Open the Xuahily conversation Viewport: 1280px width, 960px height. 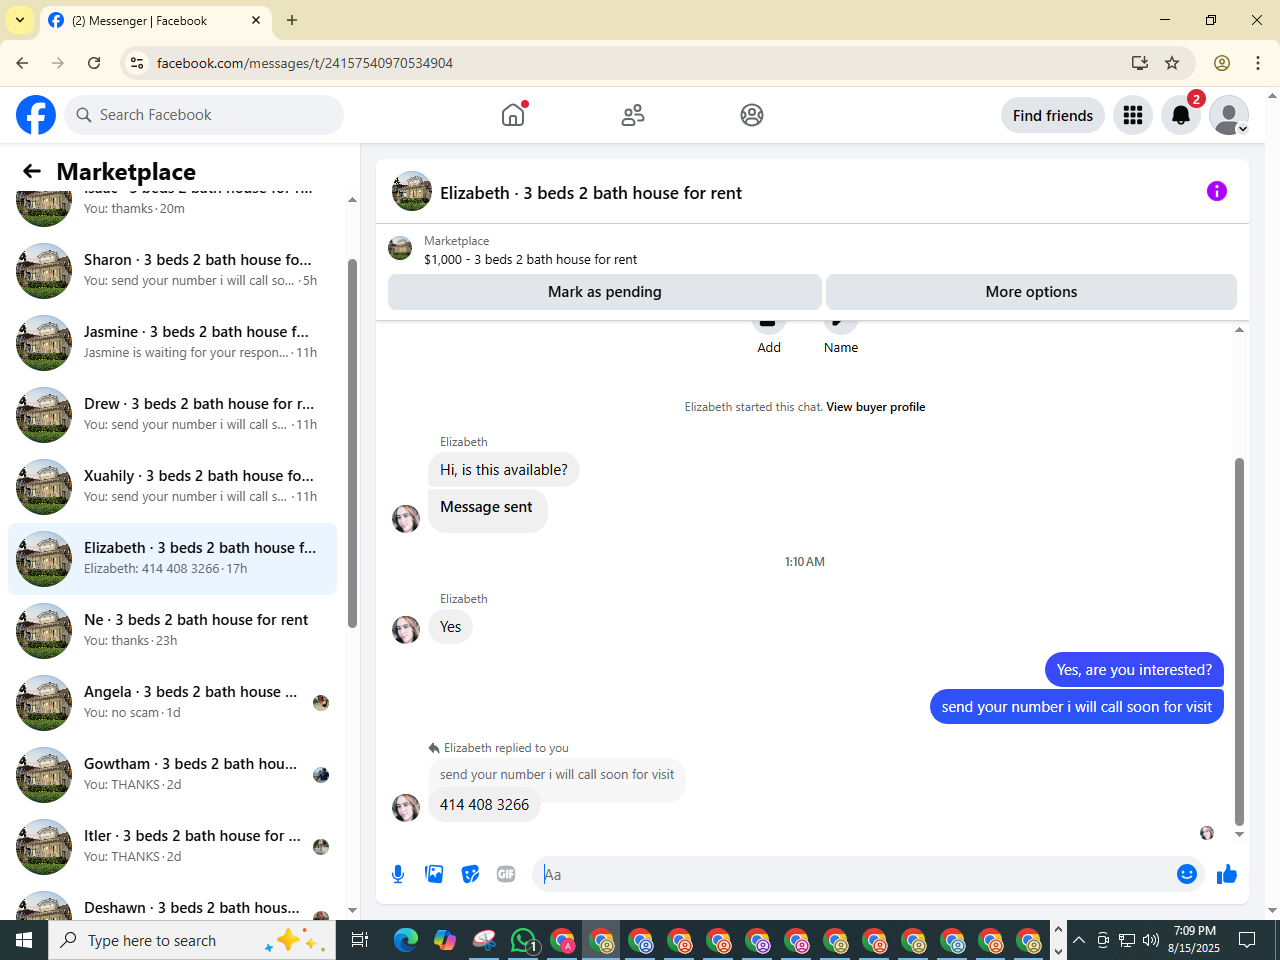tap(172, 486)
